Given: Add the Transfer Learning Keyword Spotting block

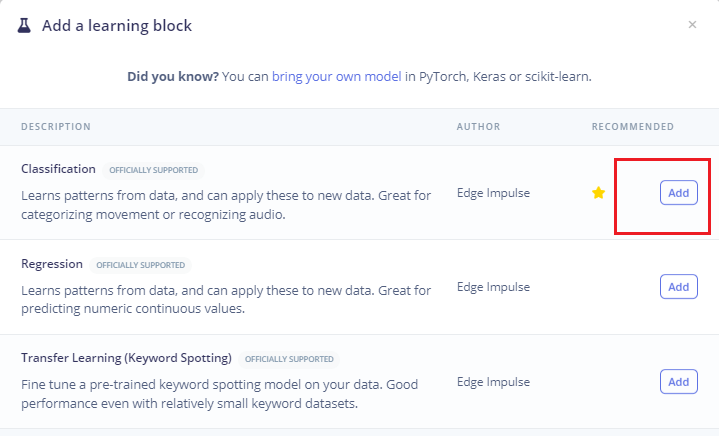Looking at the screenshot, I should (x=678, y=382).
